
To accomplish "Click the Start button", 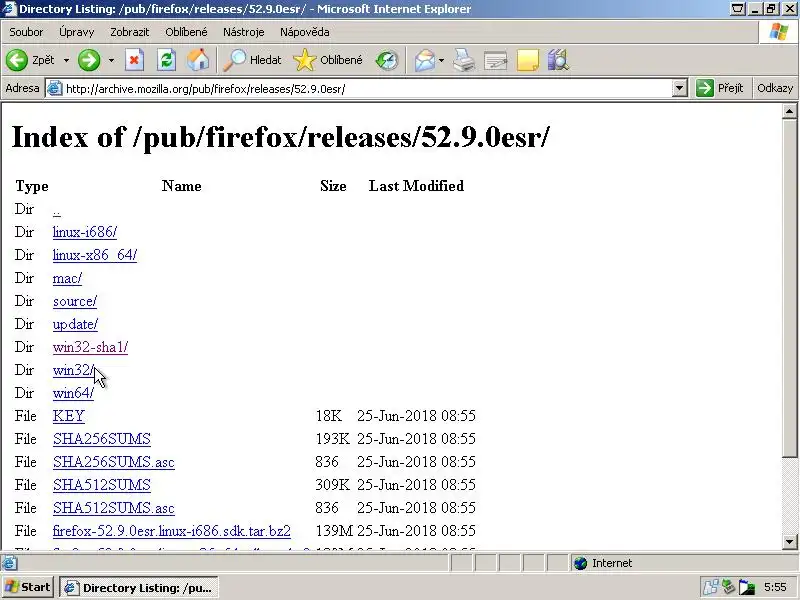I will tap(28, 588).
